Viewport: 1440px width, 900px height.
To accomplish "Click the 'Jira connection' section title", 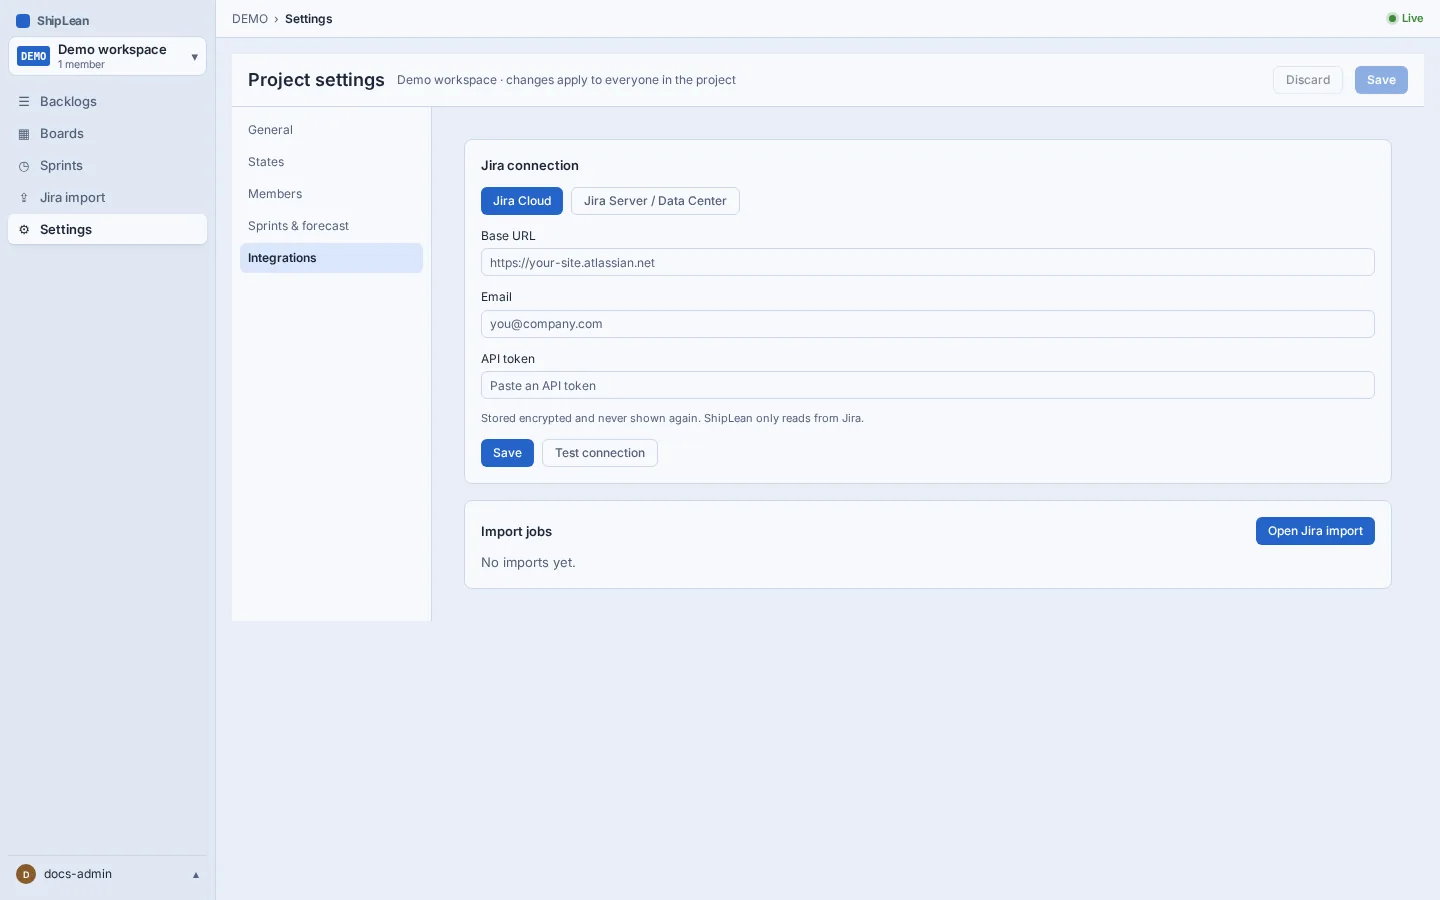I will pyautogui.click(x=530, y=166).
